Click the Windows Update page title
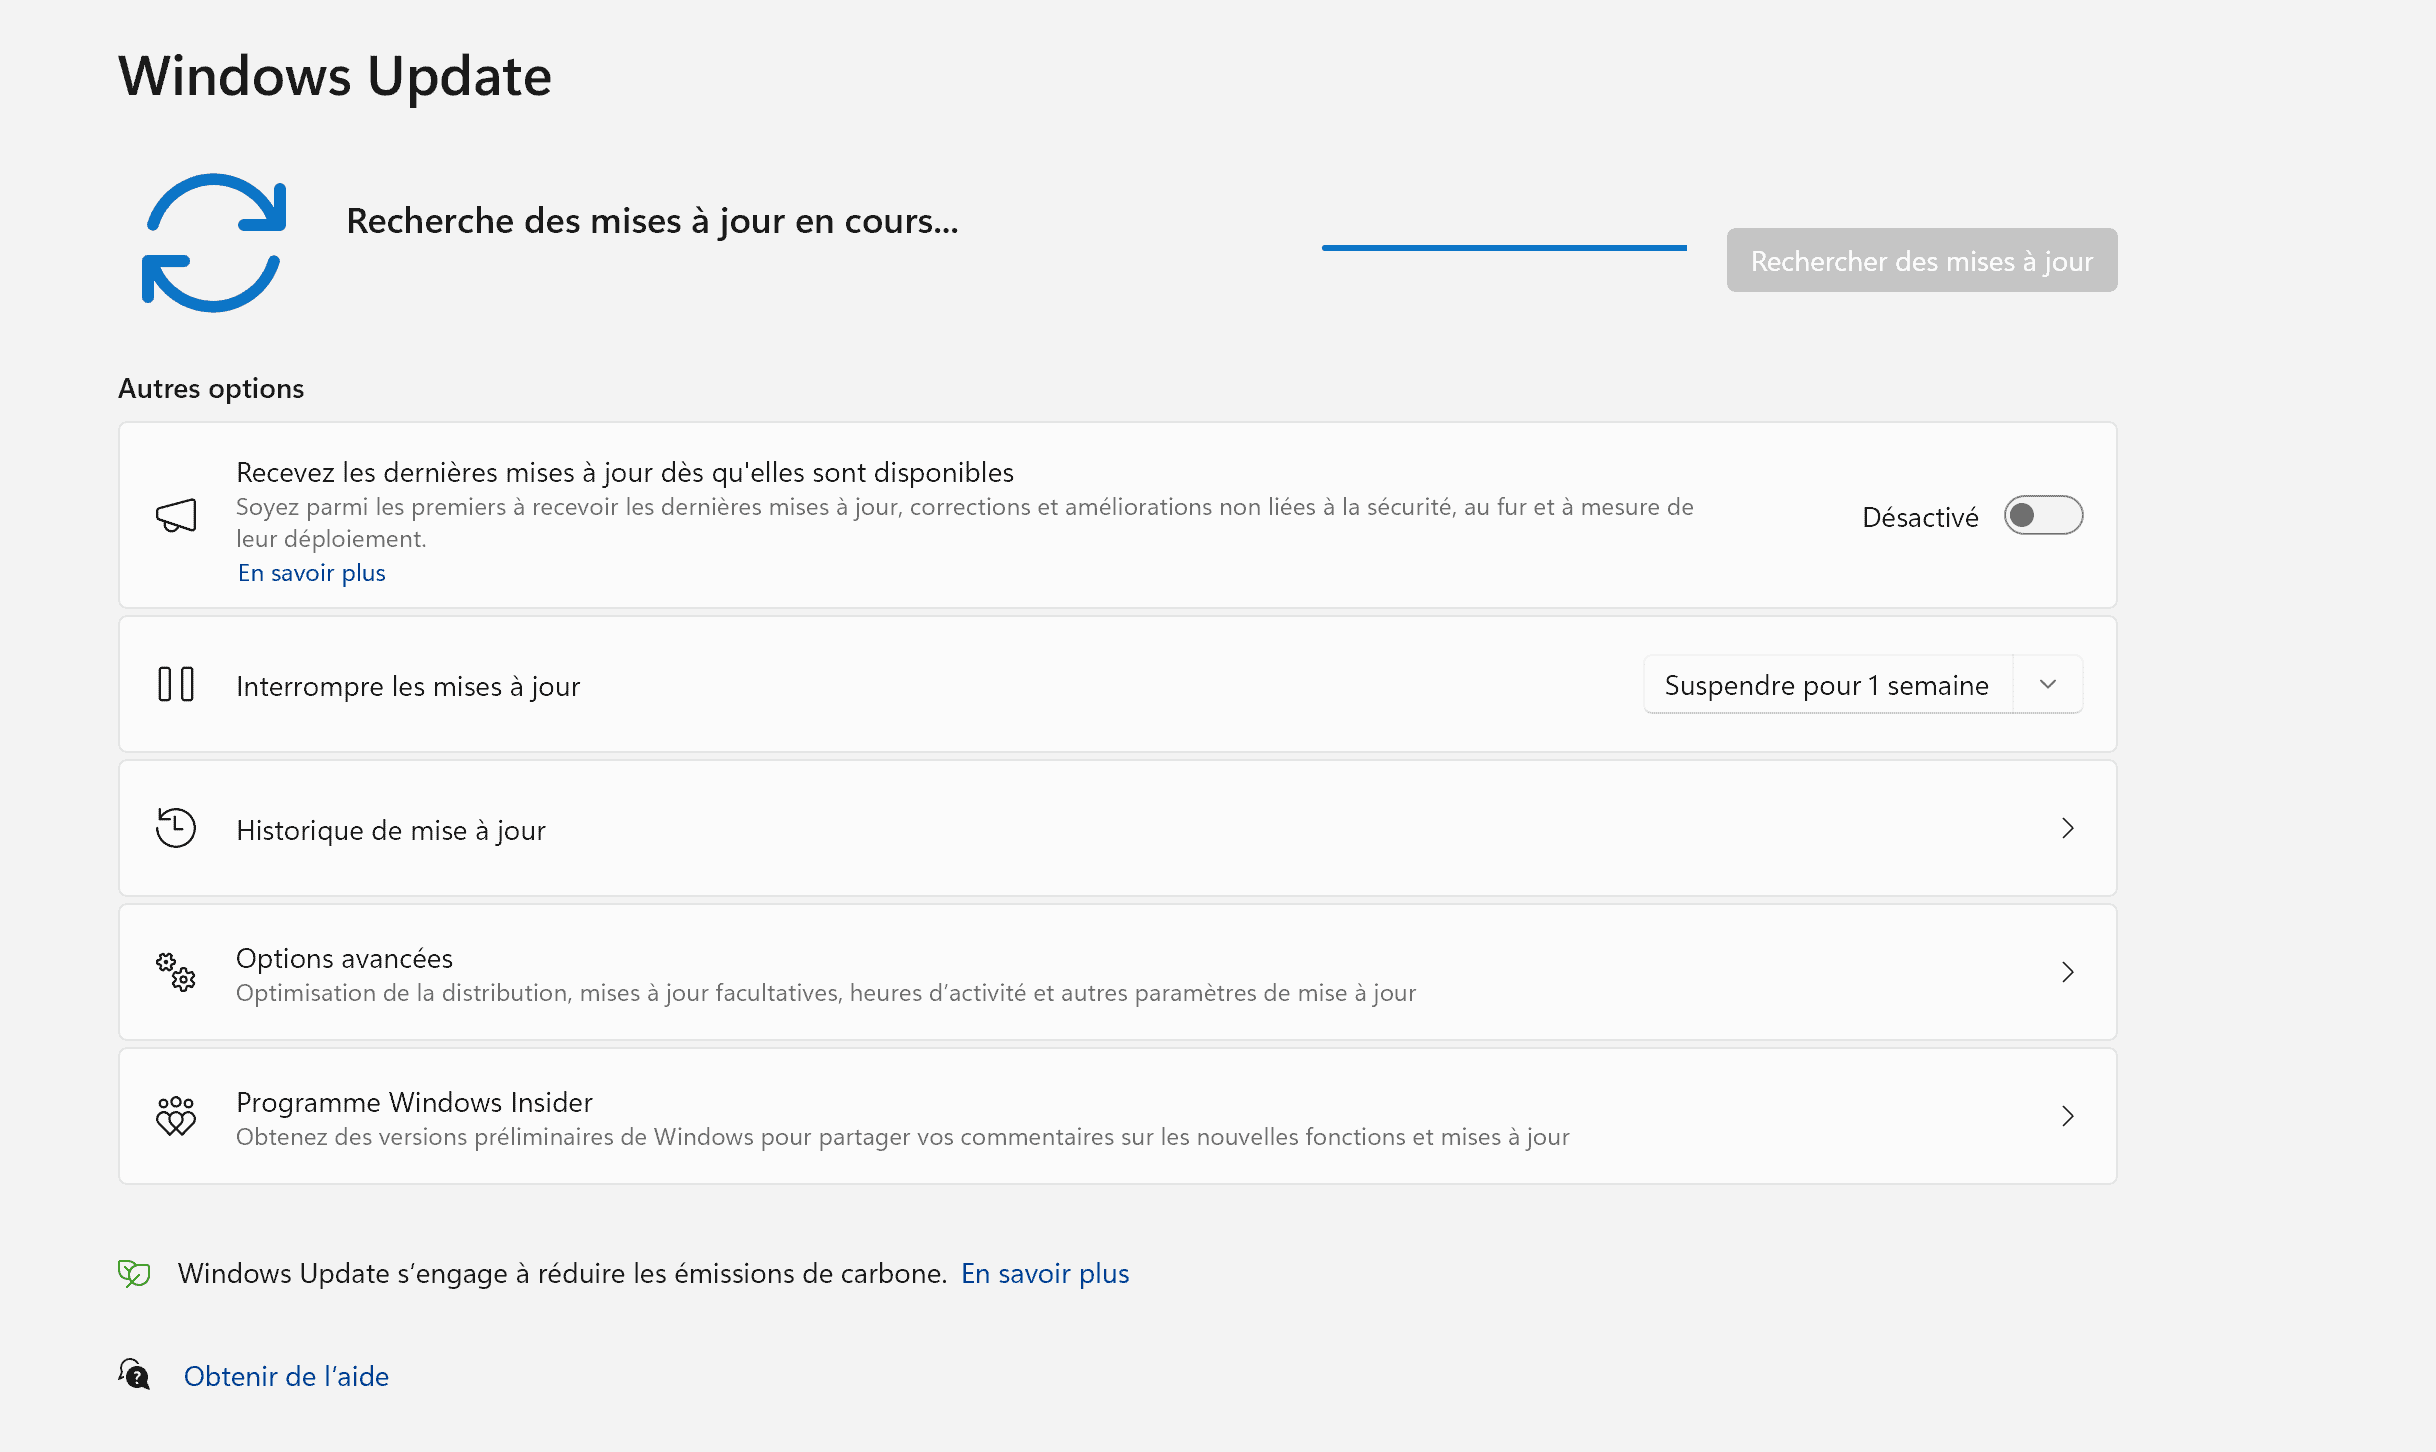This screenshot has height=1452, width=2436. click(x=335, y=76)
